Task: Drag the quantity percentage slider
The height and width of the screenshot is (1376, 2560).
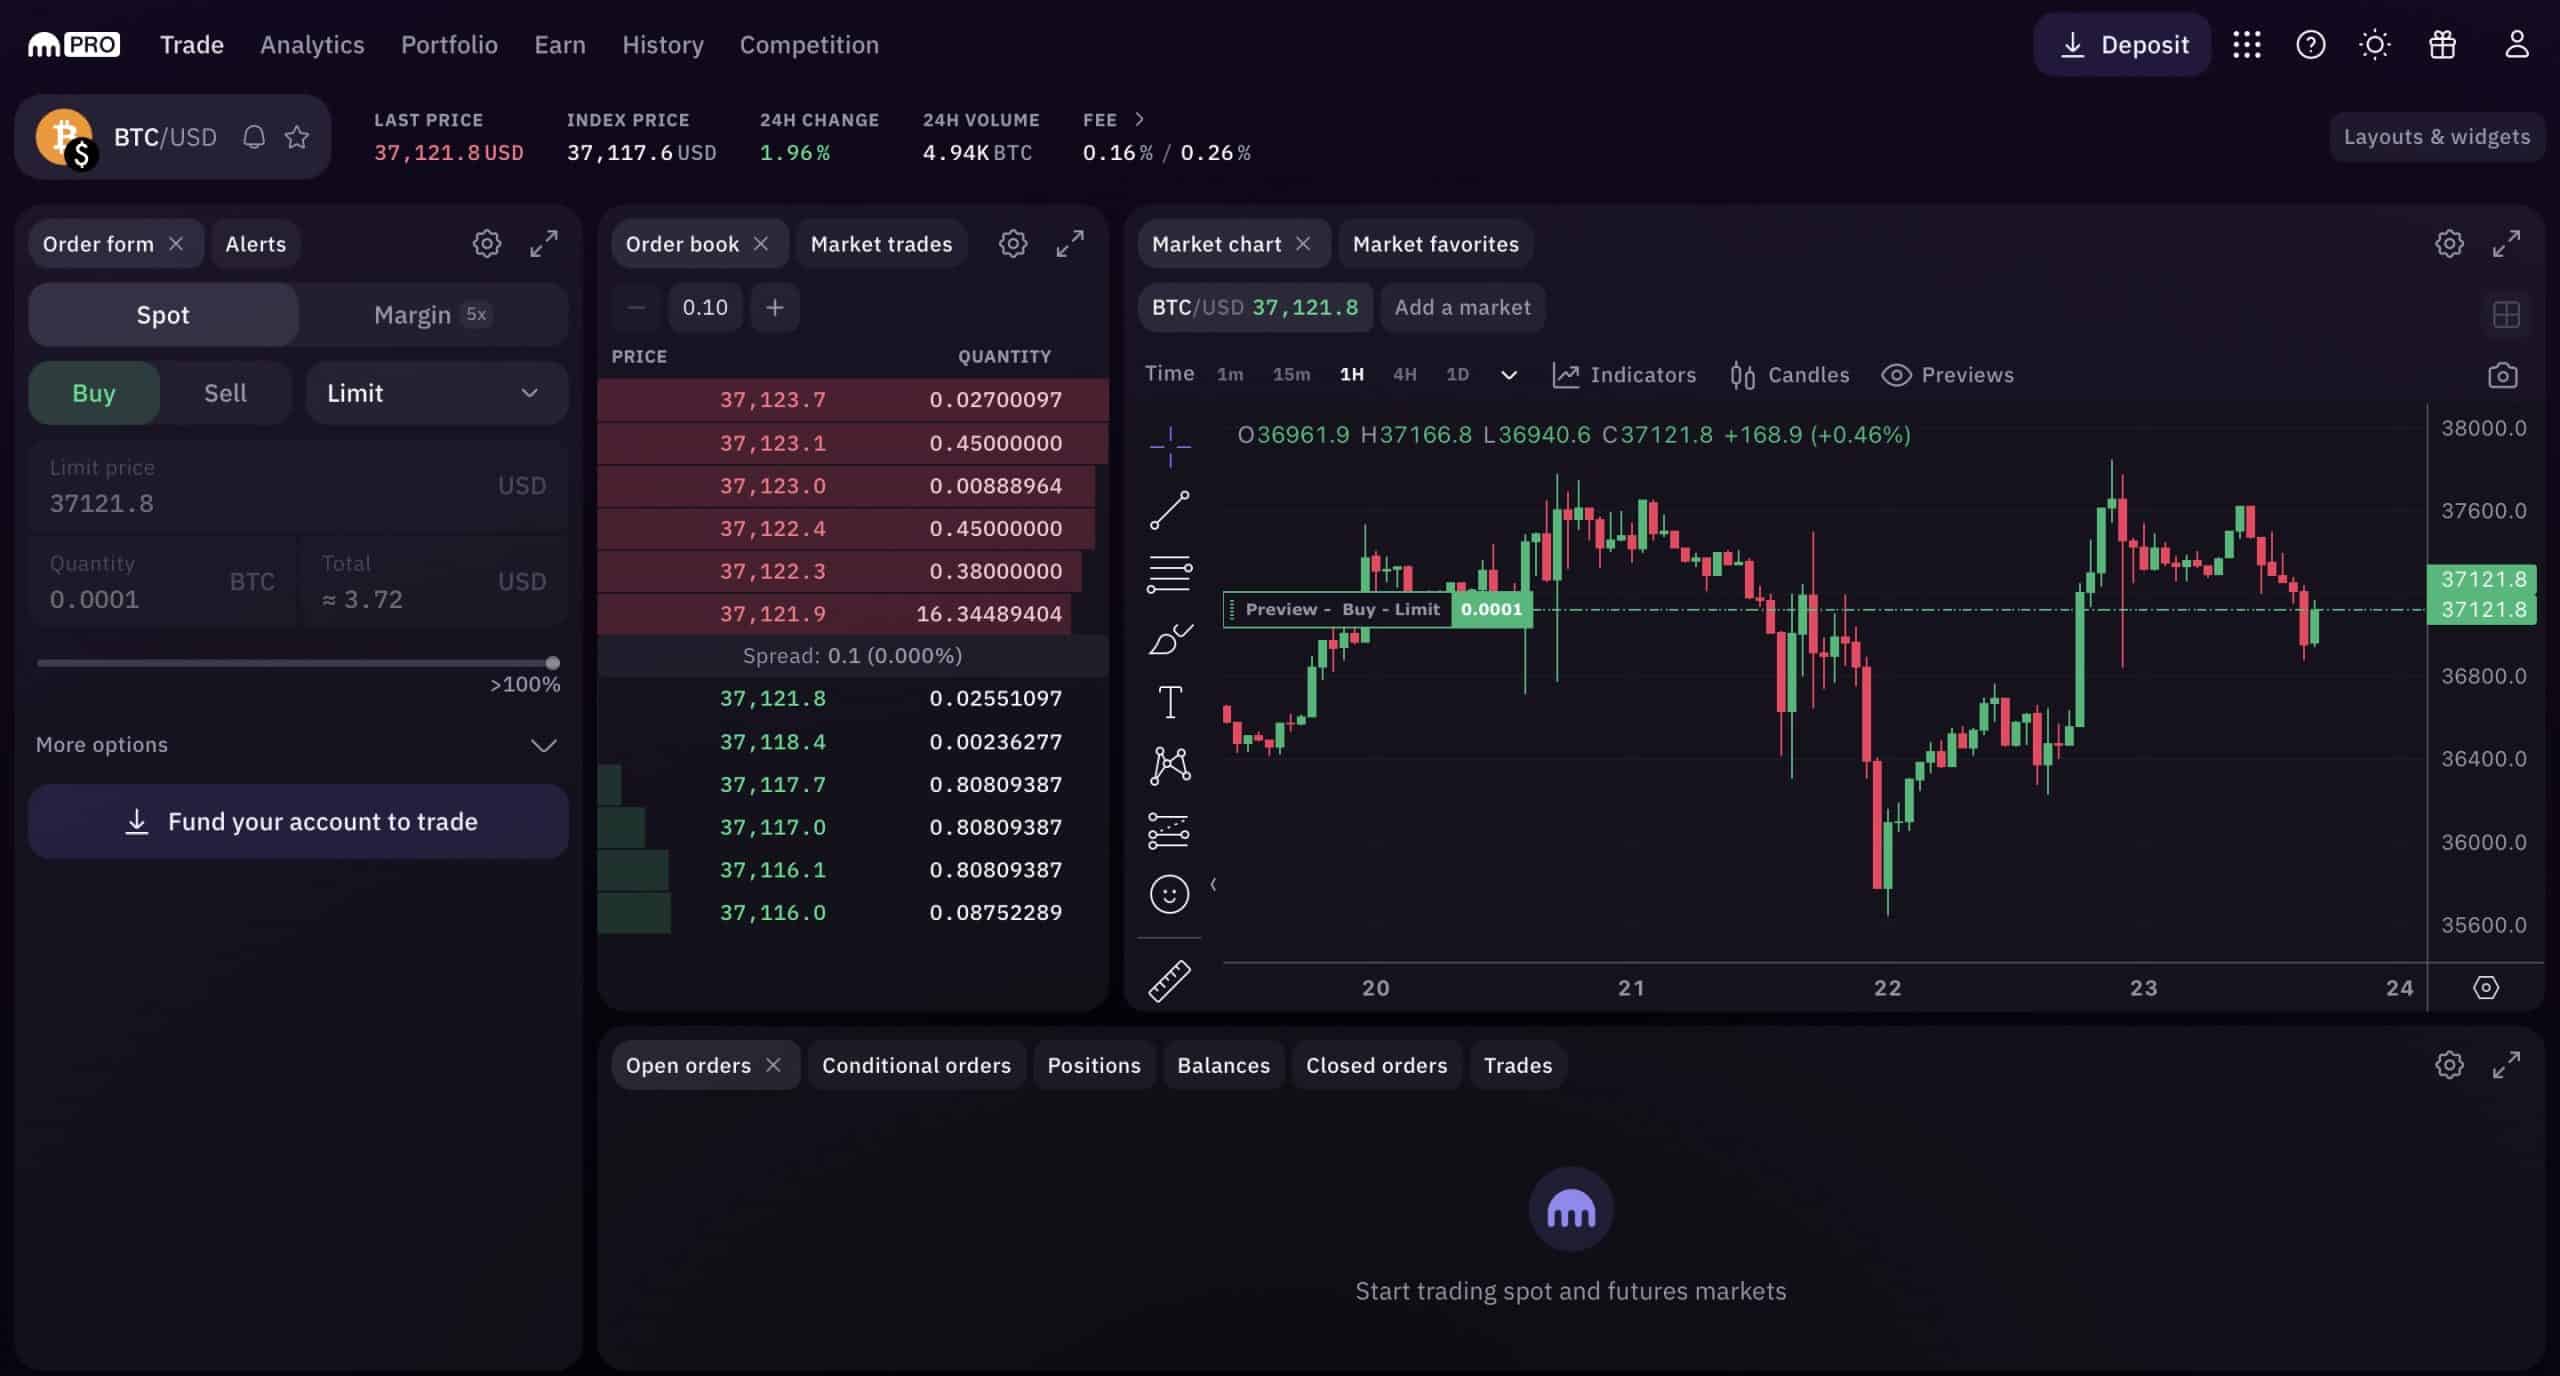Action: 549,664
